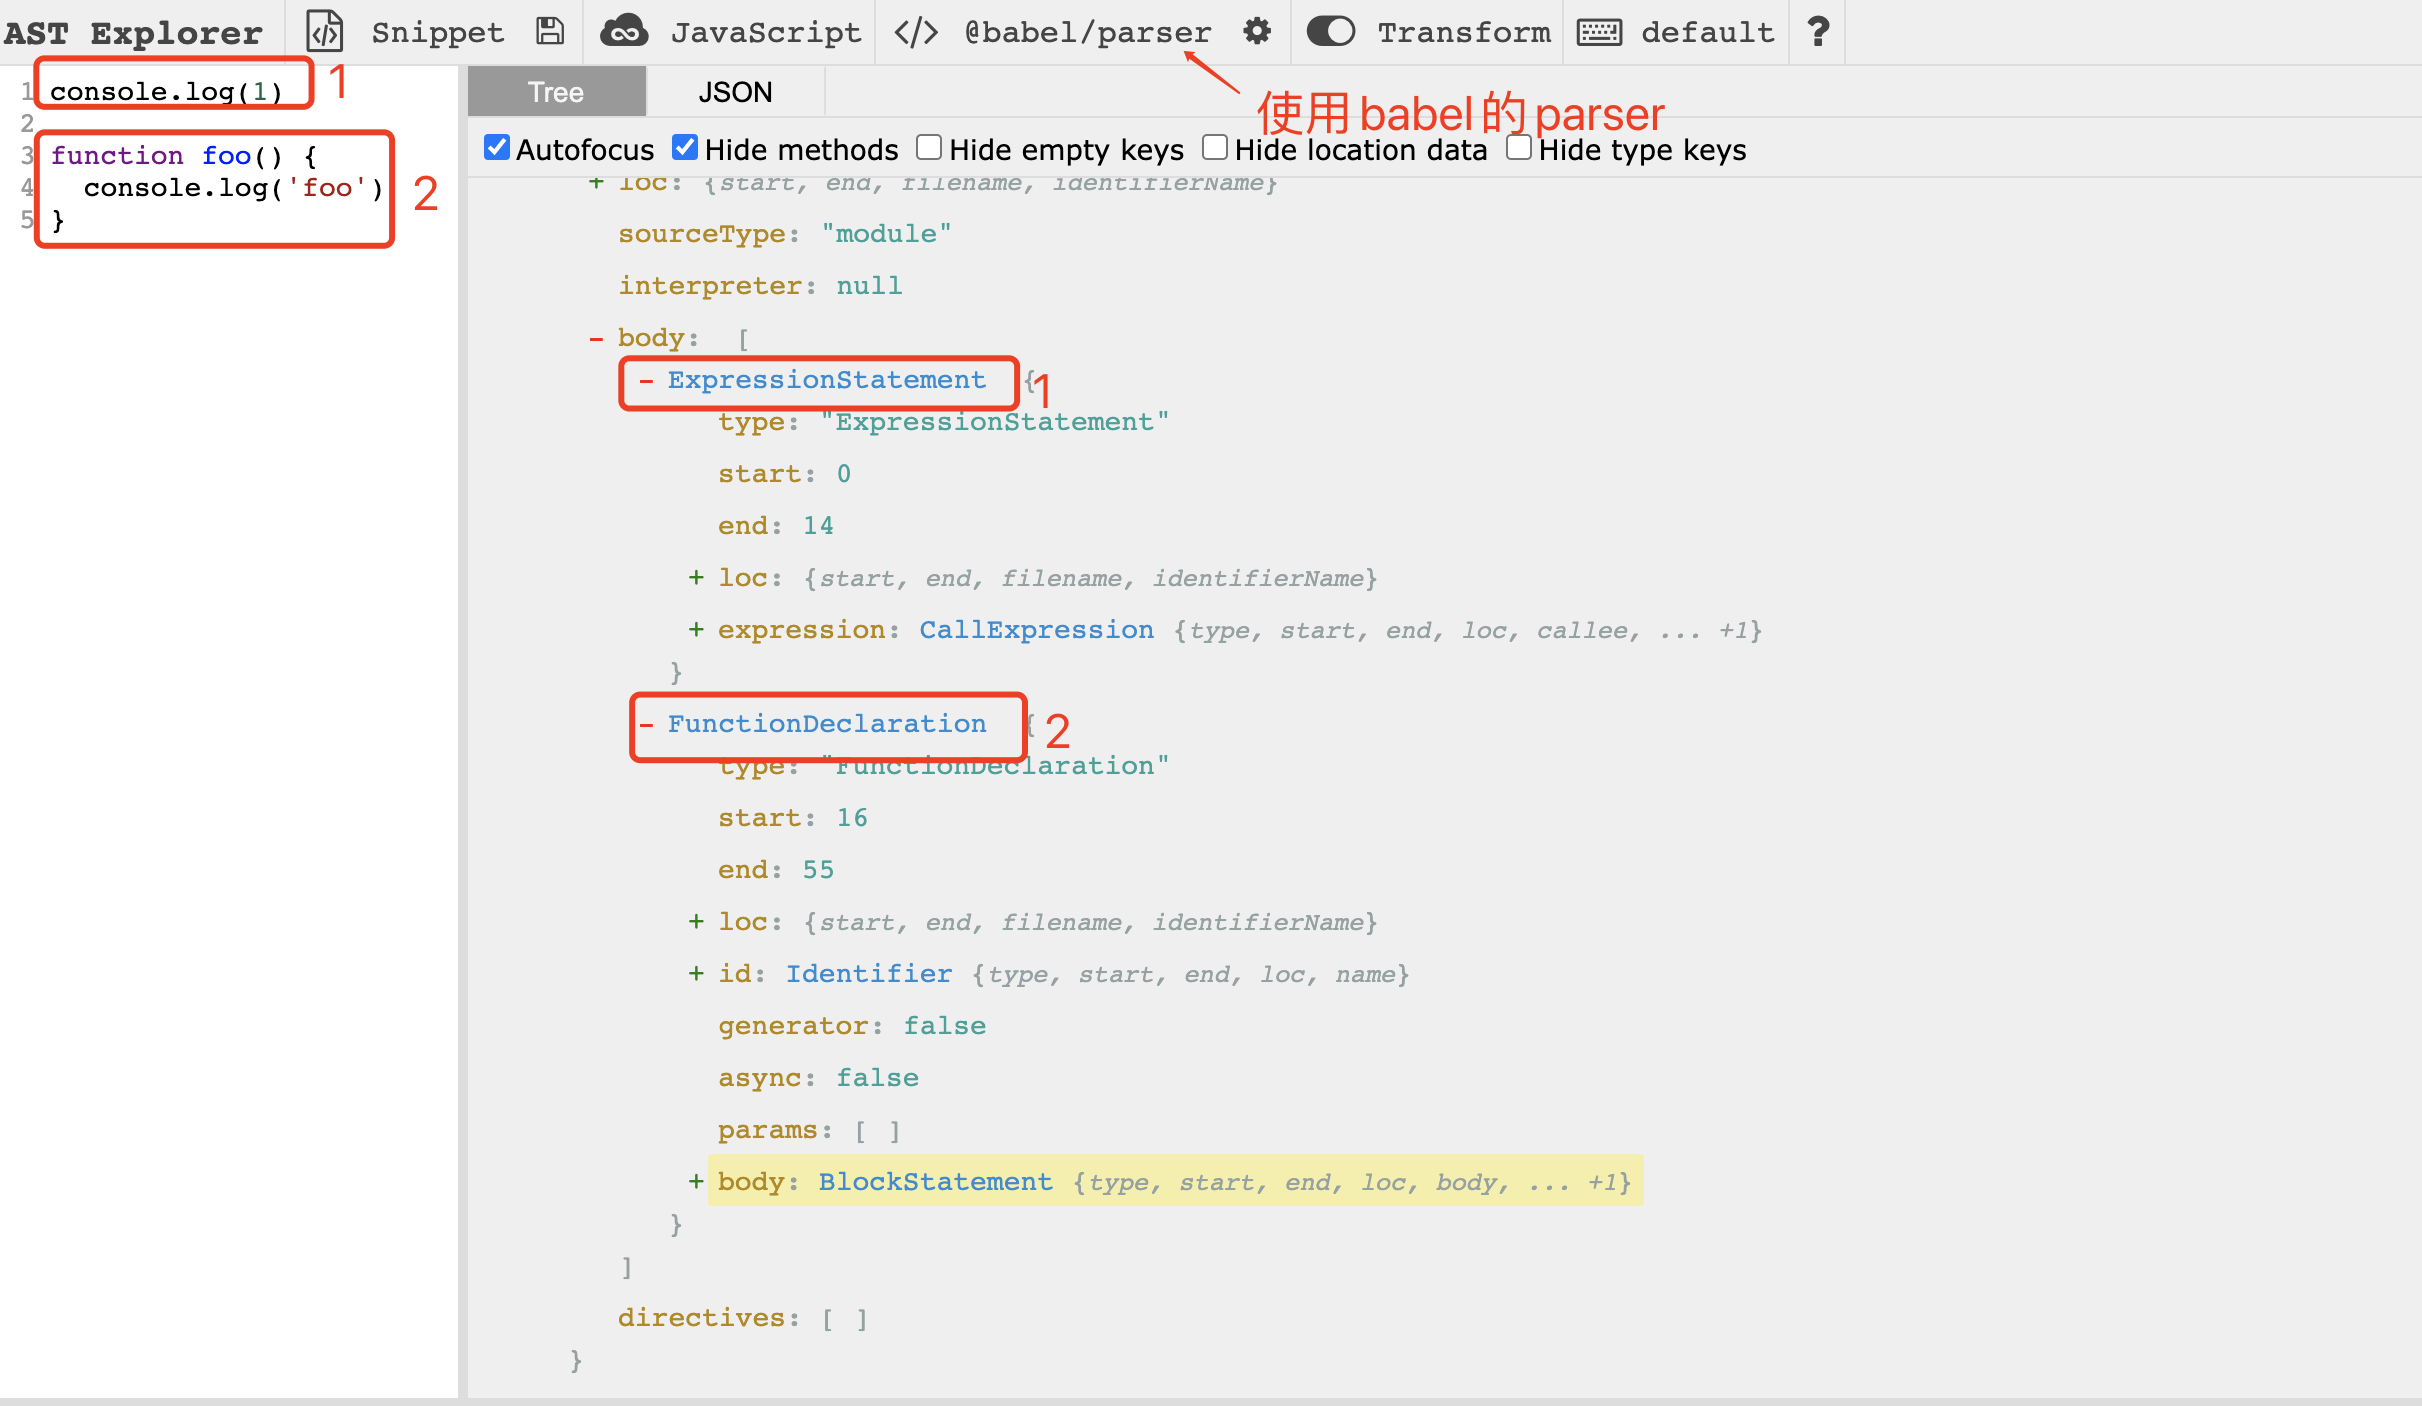Click the keyboard icon next to default
This screenshot has height=1406, width=2422.
point(1599,32)
